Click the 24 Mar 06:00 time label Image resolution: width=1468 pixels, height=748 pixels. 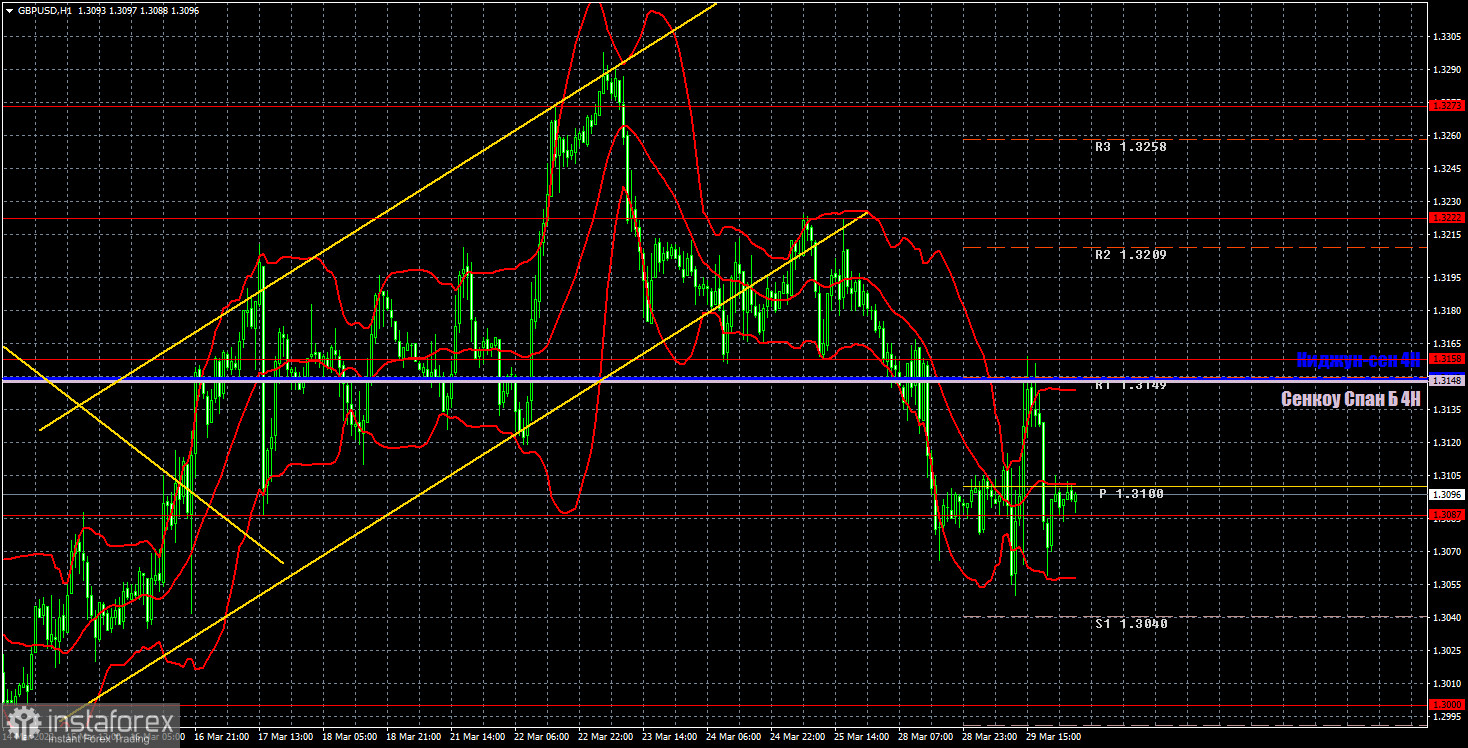pyautogui.click(x=735, y=737)
